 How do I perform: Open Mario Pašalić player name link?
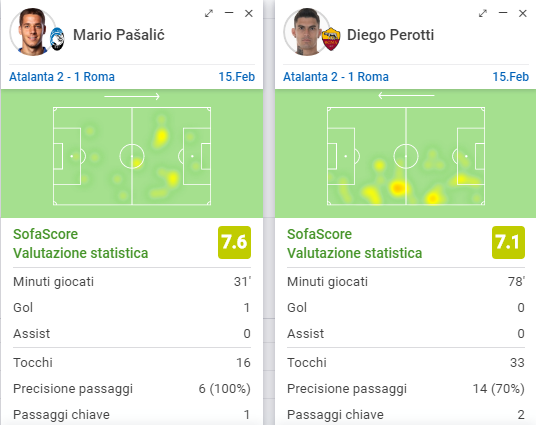coord(119,35)
